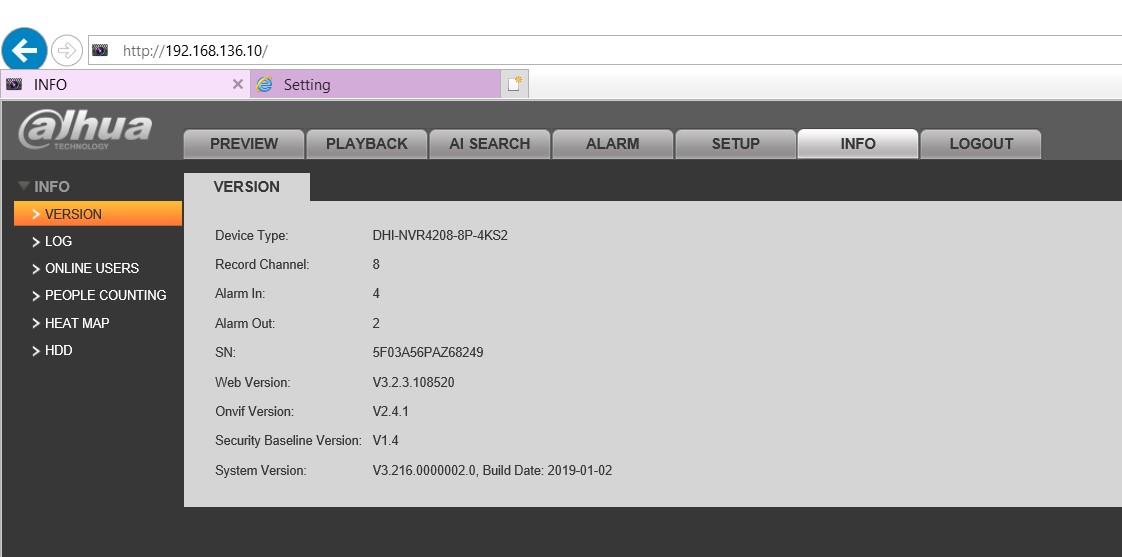Collapse the INFO sidebar section triangle
This screenshot has height=557, width=1122.
pyautogui.click(x=24, y=186)
